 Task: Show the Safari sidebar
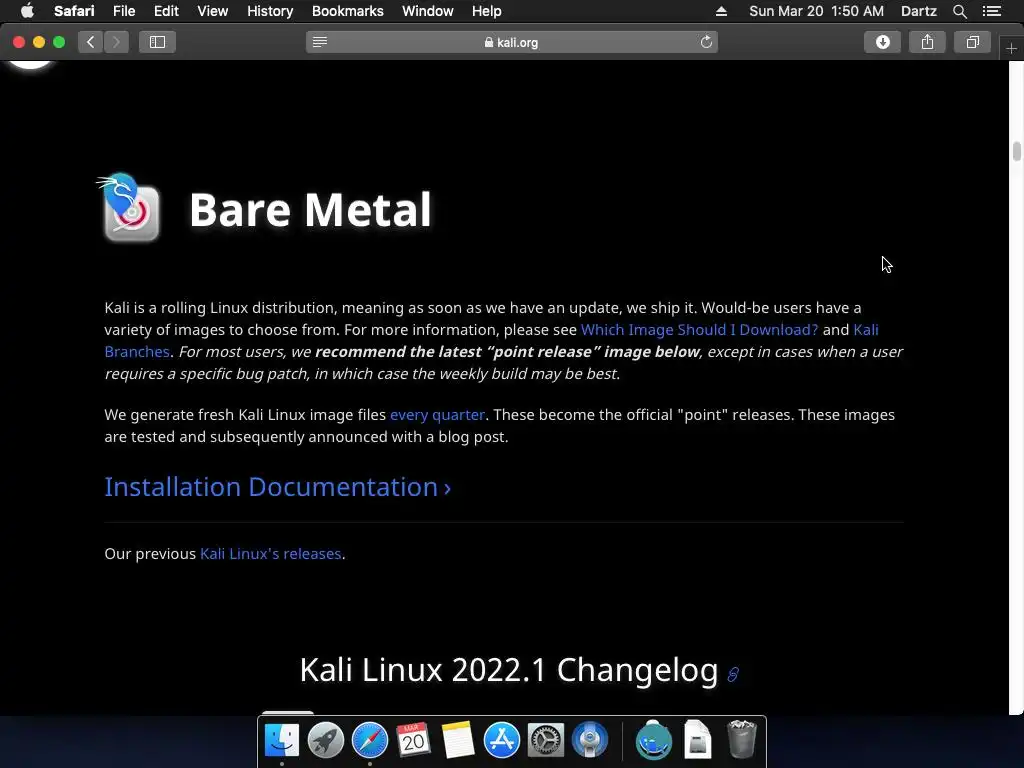(157, 42)
